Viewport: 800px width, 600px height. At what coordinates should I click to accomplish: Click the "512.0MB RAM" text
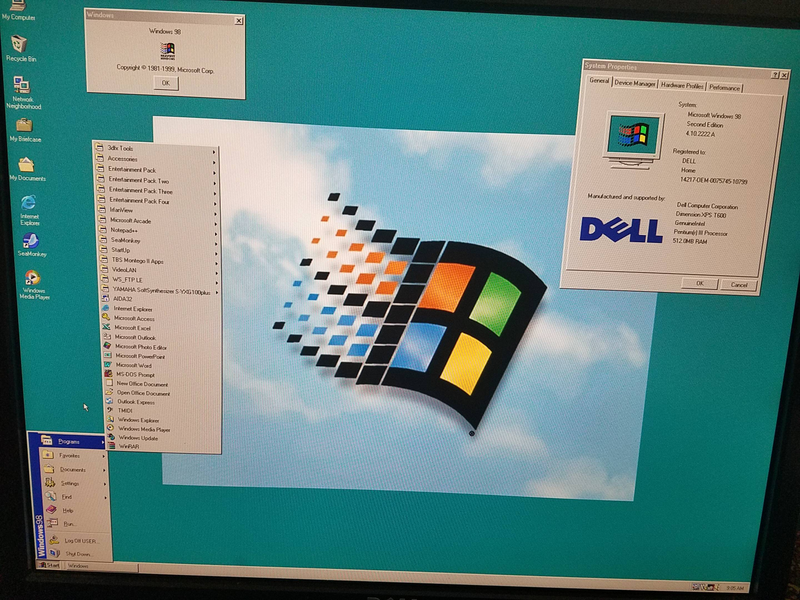click(690, 241)
